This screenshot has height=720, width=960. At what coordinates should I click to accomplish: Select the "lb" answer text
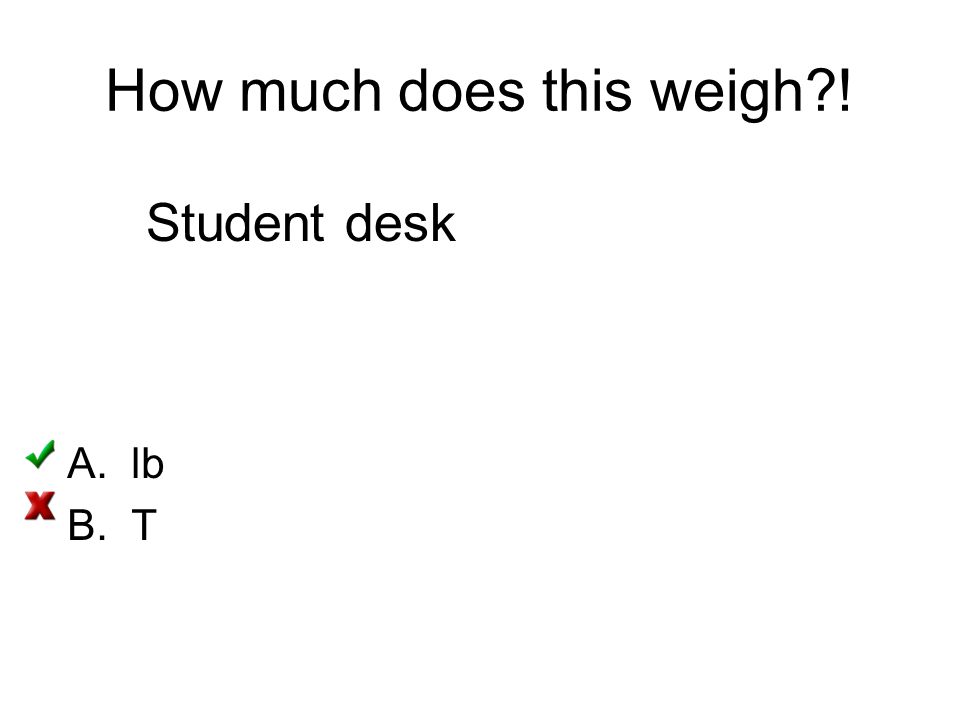pyautogui.click(x=148, y=463)
